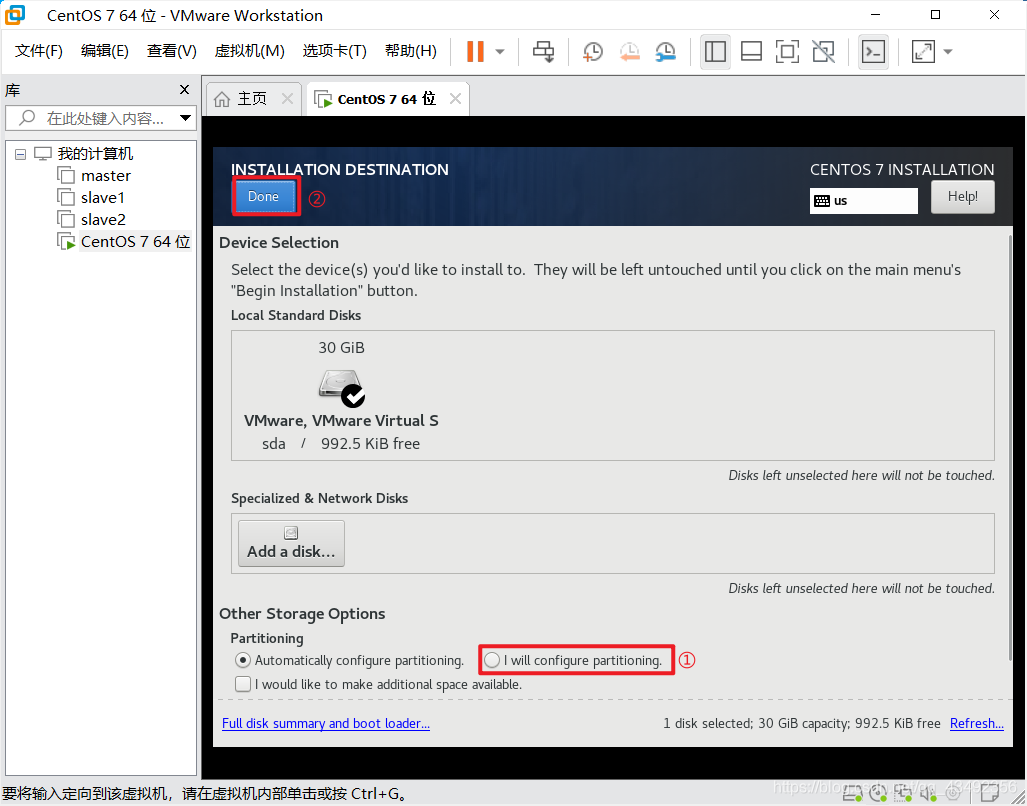The image size is (1027, 806).
Task: Take a snapshot using the clock-plus icon
Action: 593,51
